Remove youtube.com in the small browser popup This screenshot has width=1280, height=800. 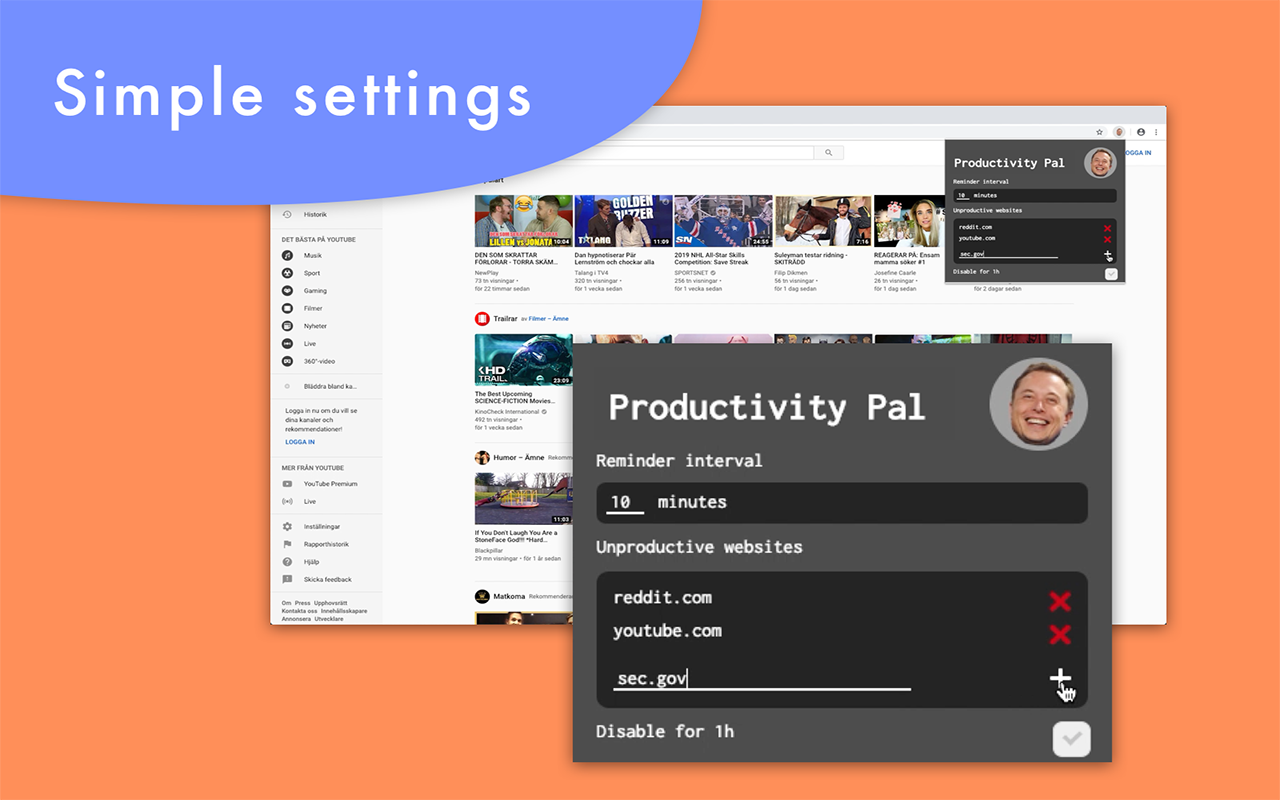1107,240
